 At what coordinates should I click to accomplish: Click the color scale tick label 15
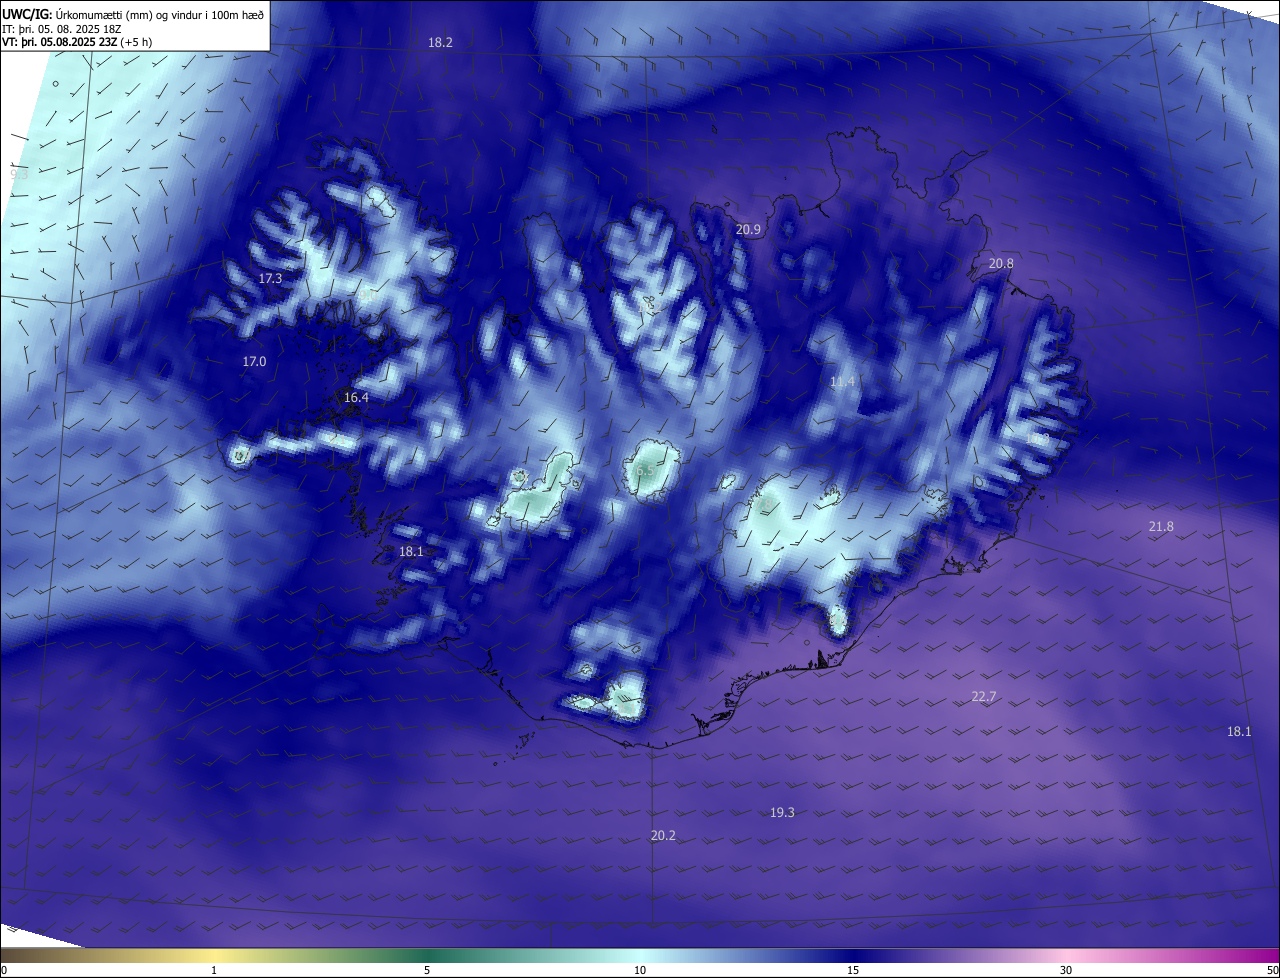tap(853, 971)
